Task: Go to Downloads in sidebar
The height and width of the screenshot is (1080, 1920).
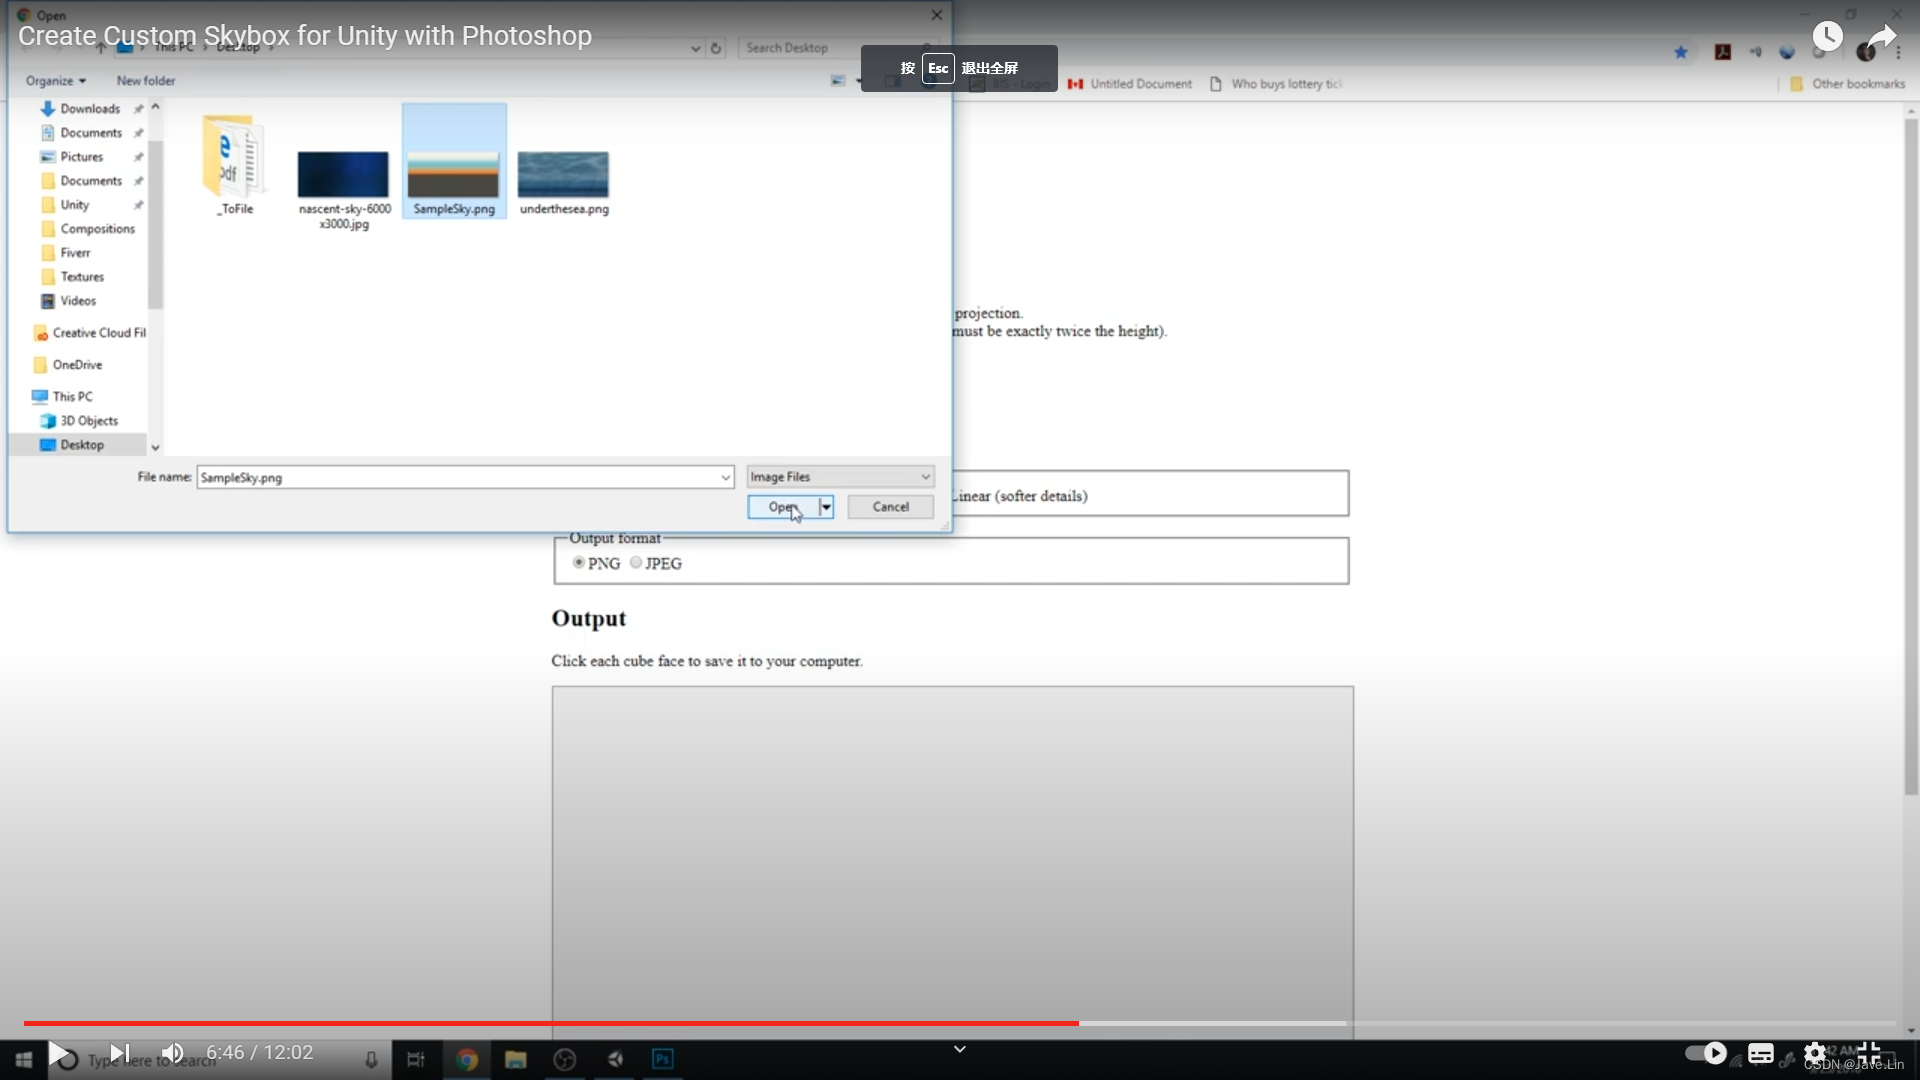Action: 90,109
